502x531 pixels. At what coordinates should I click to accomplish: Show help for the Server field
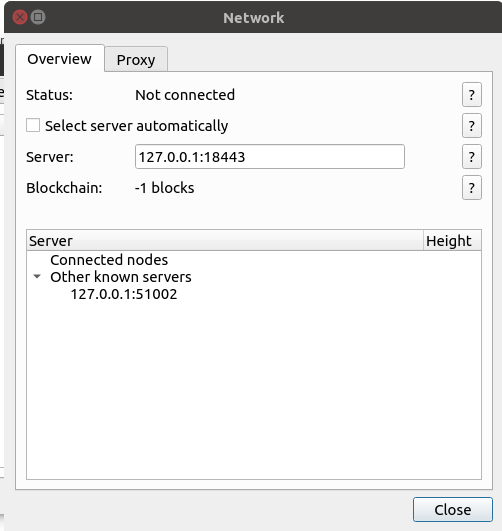pos(472,156)
